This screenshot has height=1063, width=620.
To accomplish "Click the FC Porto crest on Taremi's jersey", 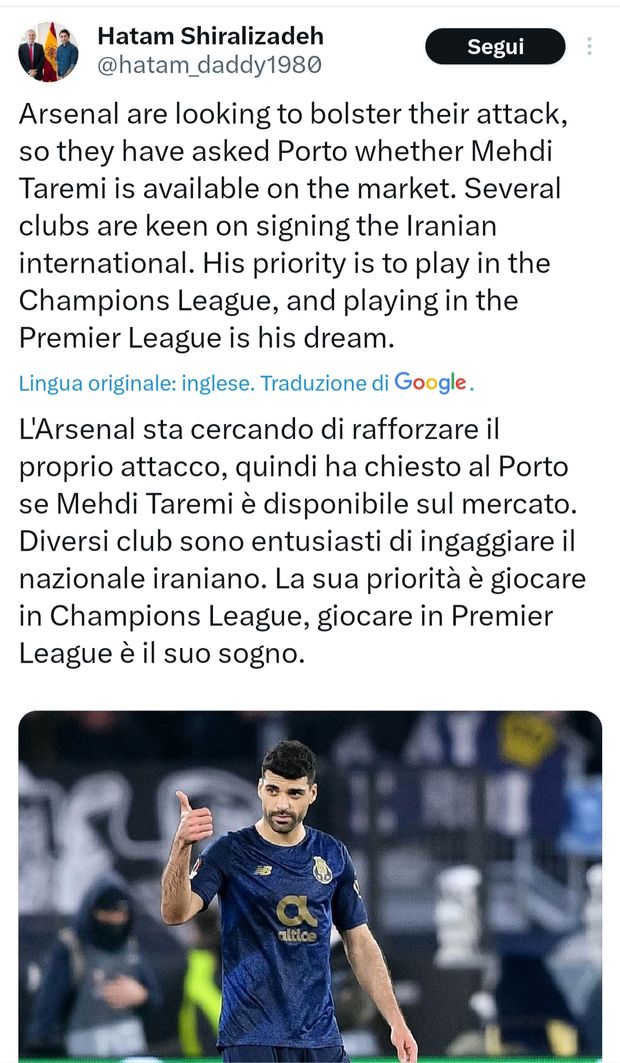I will tap(323, 869).
